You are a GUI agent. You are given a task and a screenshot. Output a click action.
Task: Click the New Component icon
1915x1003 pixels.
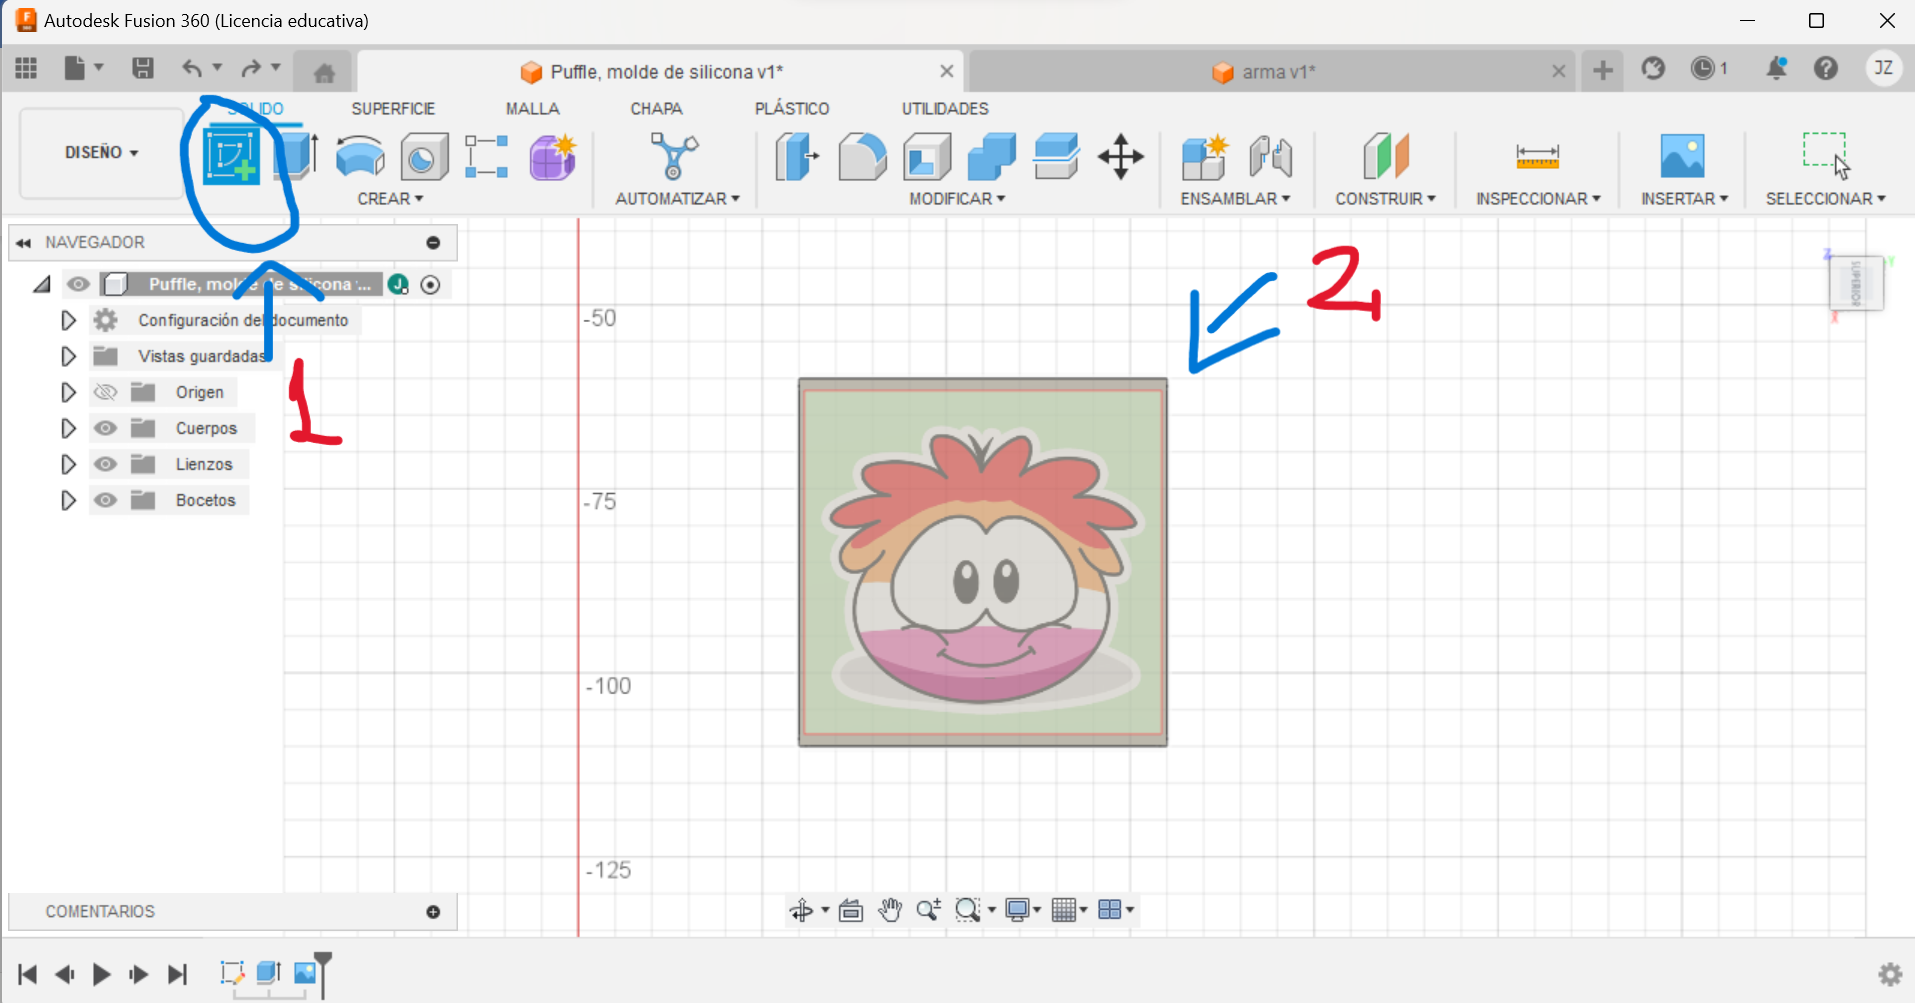point(1204,157)
